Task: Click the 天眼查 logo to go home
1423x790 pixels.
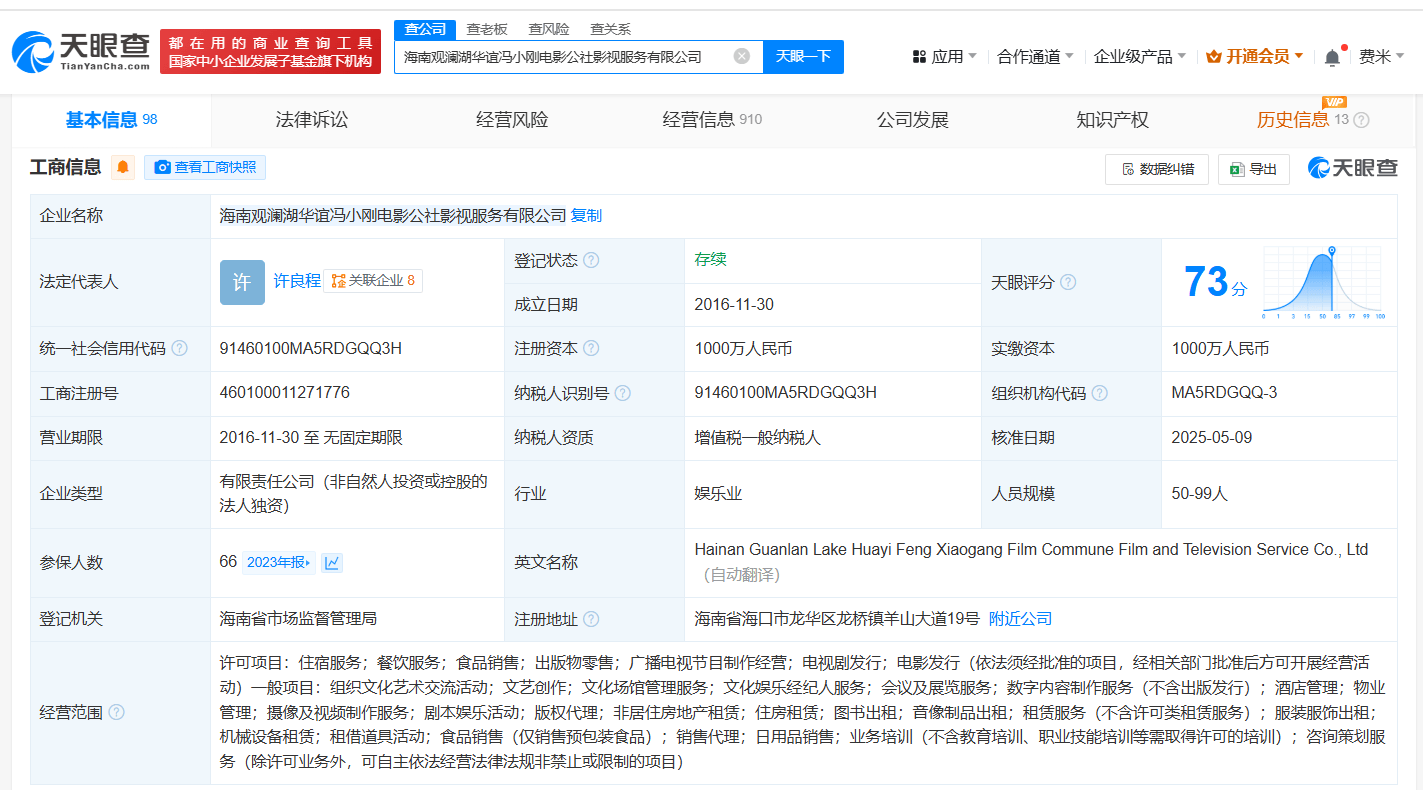Action: click(80, 51)
